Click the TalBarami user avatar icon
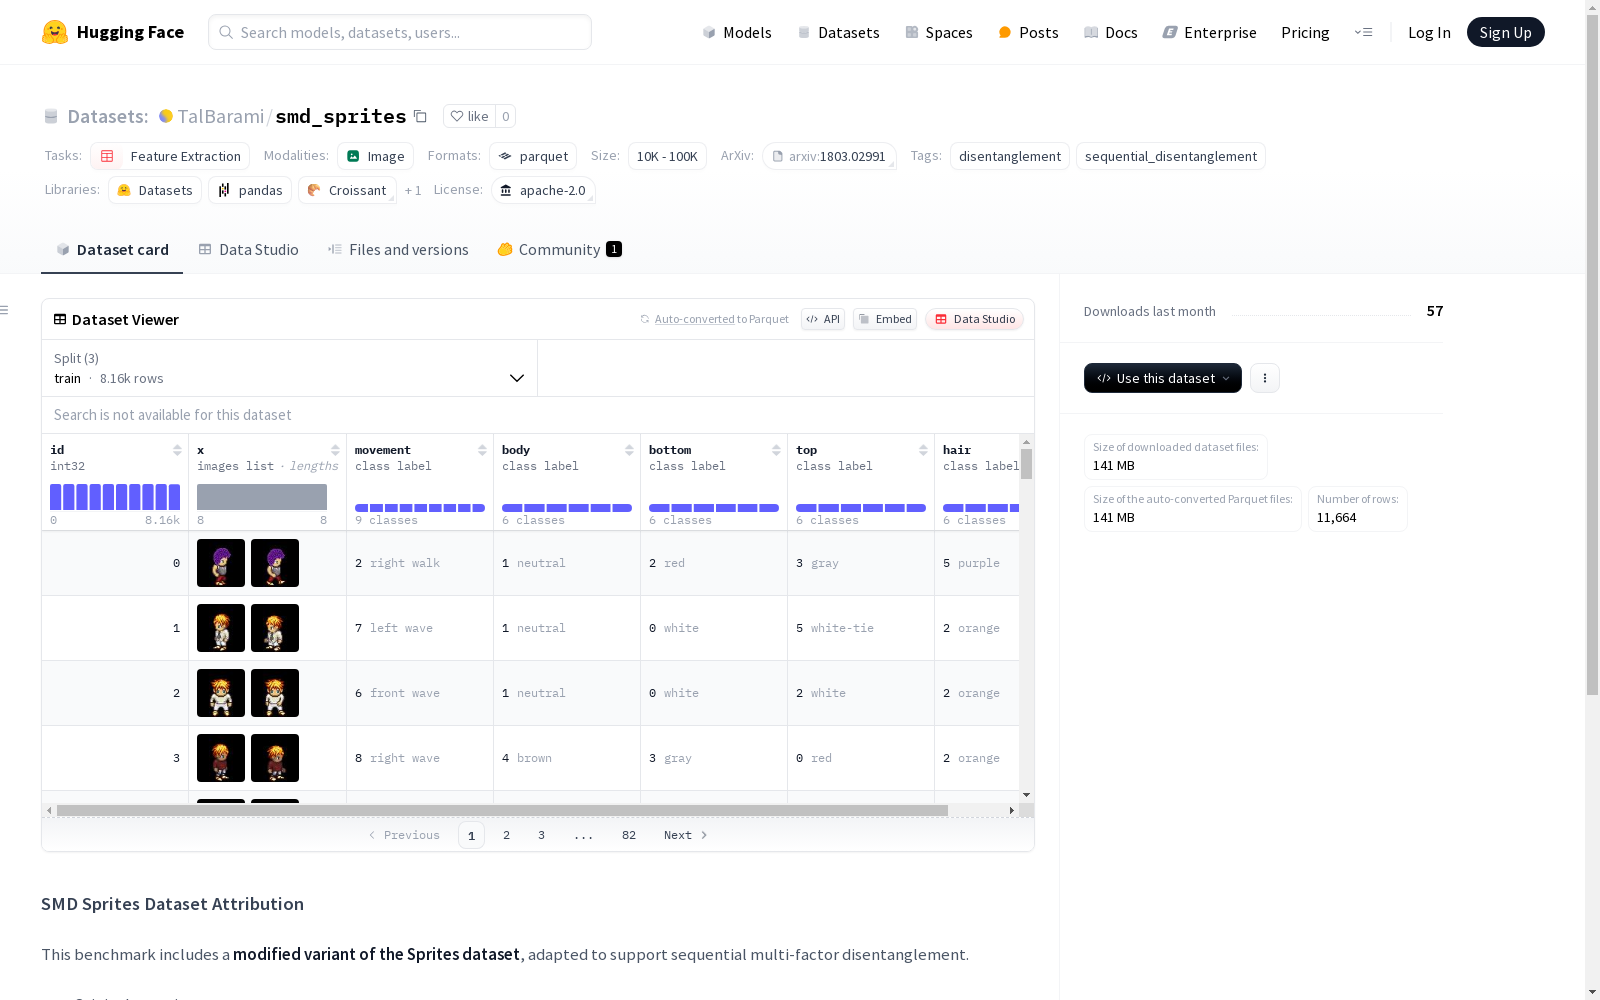The height and width of the screenshot is (1000, 1600). pyautogui.click(x=166, y=116)
